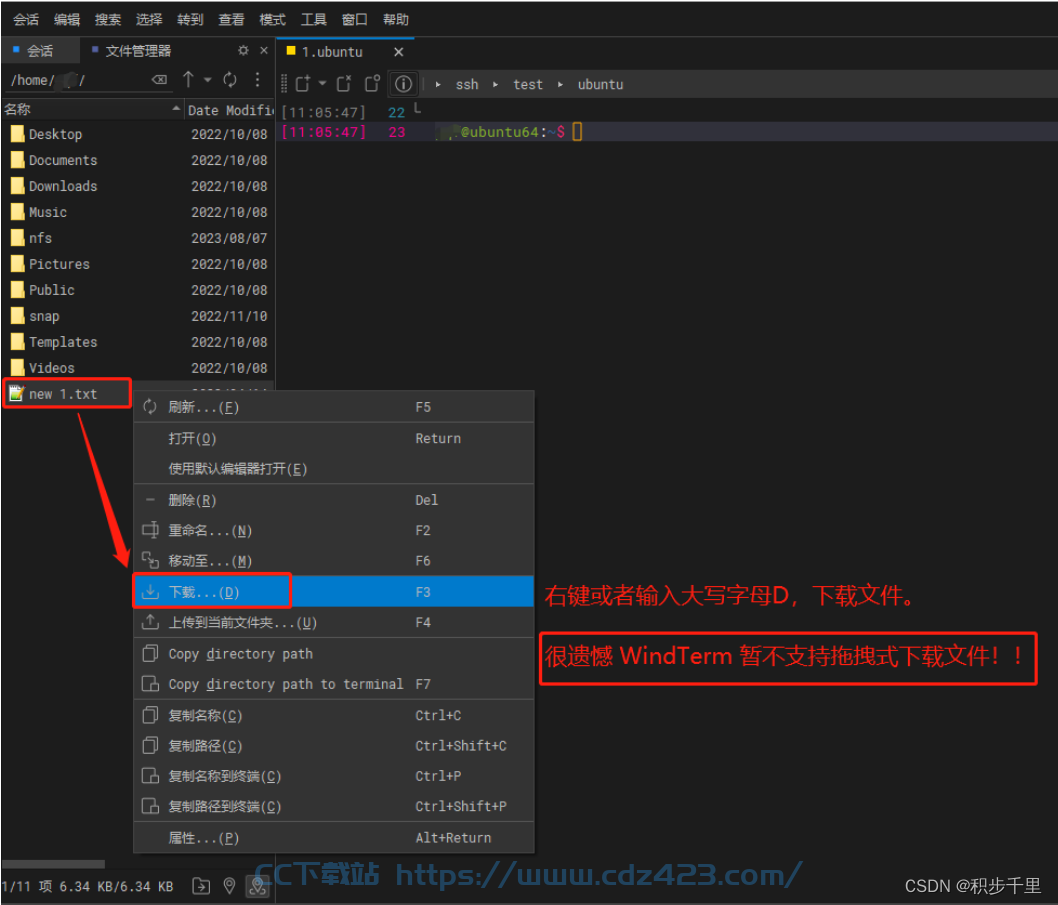Choose 移动至 in the context menu
Screen dimensions: 1058x905
pyautogui.click(x=334, y=561)
